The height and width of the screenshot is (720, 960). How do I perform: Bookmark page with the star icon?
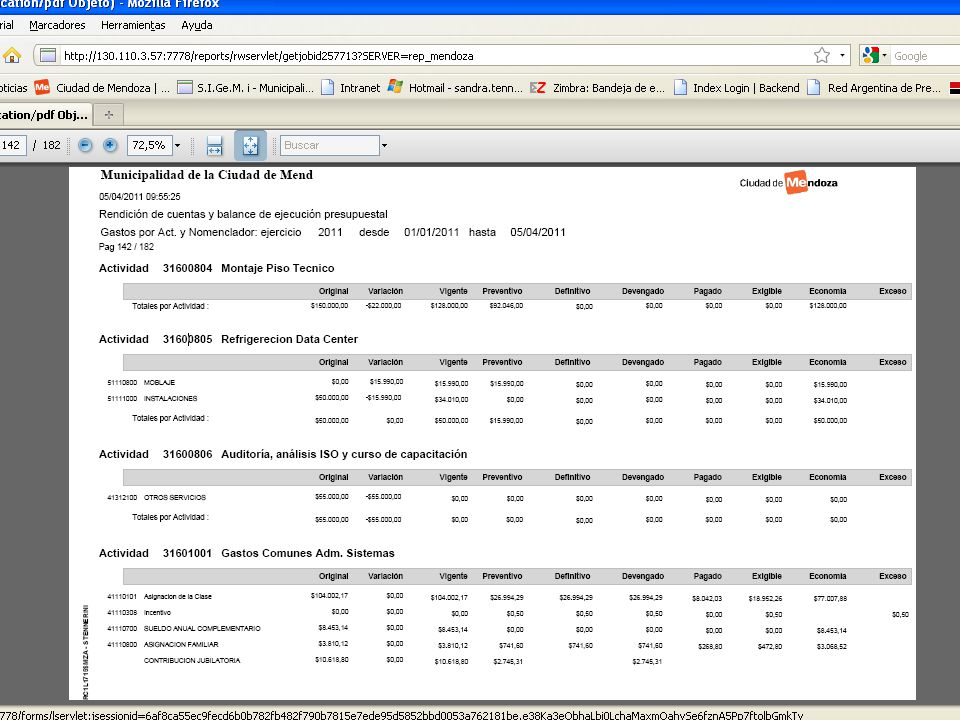click(x=822, y=56)
